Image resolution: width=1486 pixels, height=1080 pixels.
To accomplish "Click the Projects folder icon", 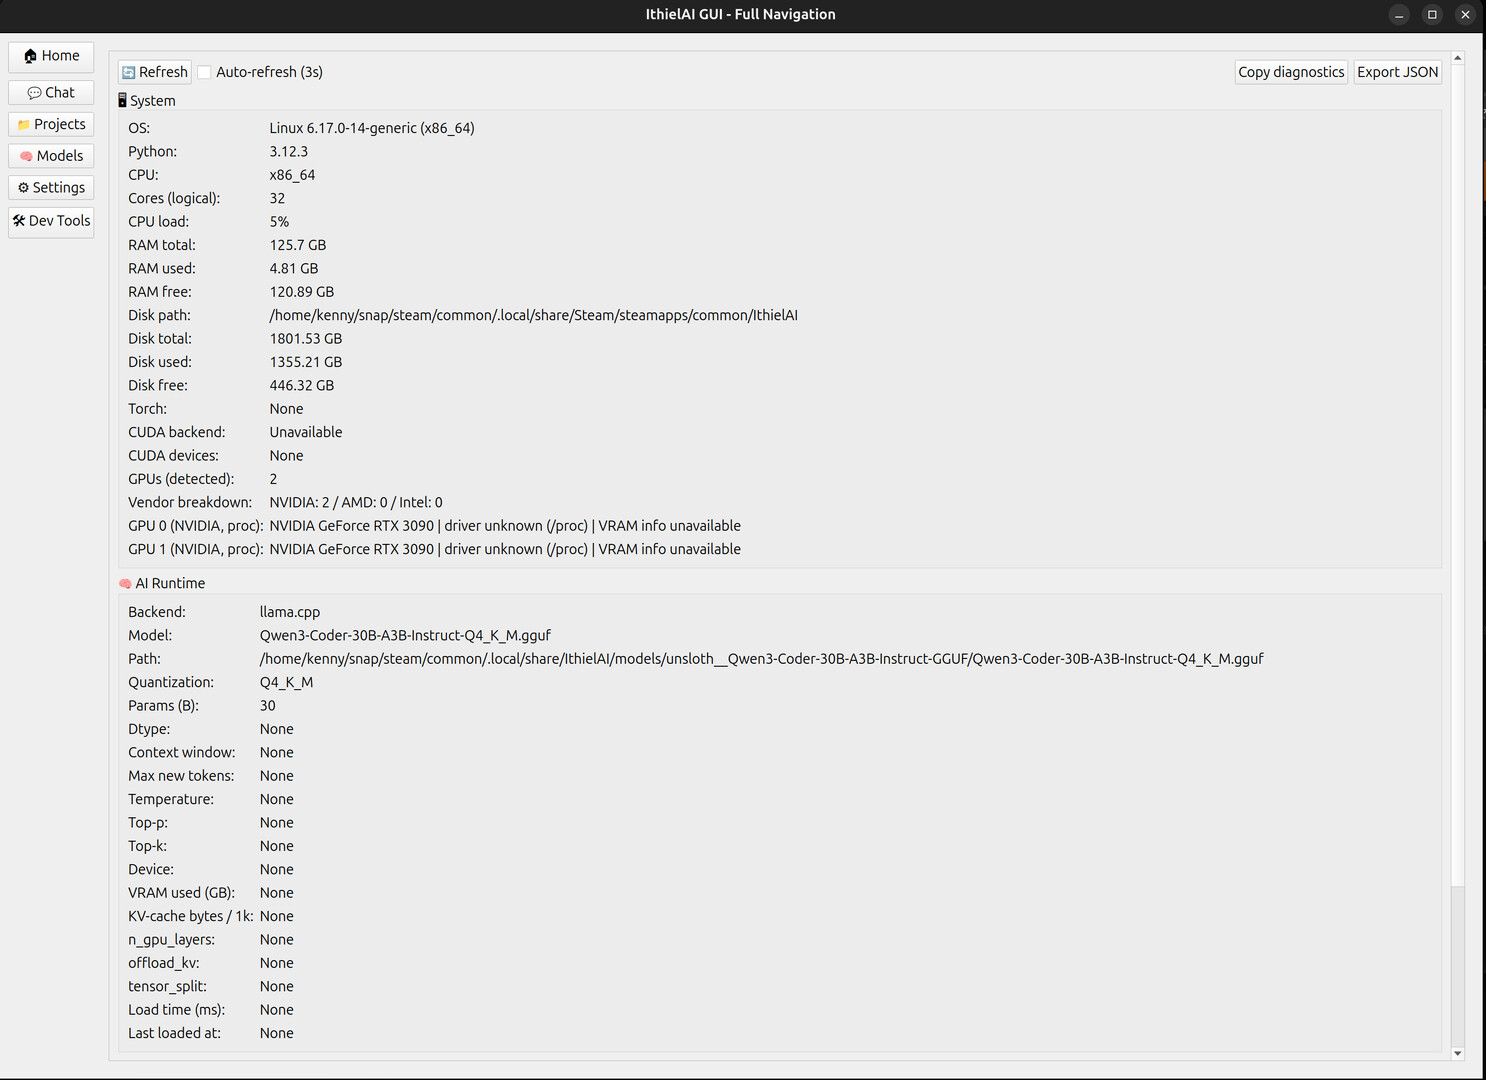I will (x=24, y=124).
